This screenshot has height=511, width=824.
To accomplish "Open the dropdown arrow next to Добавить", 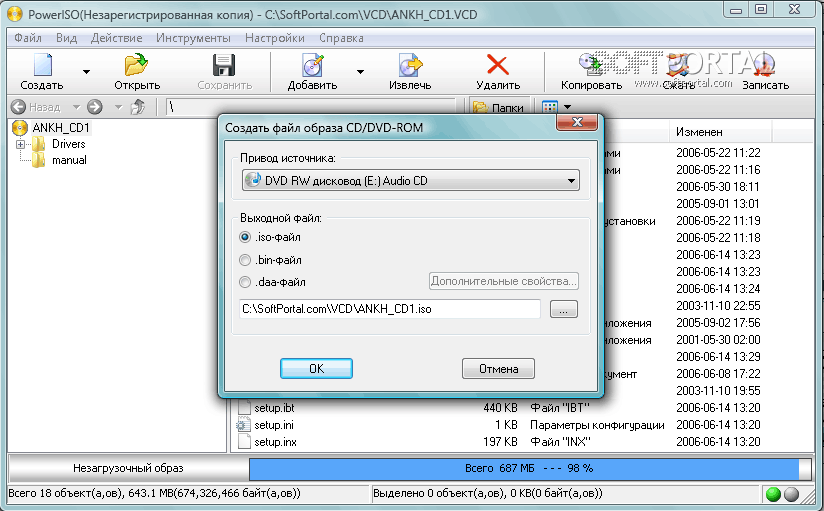I will 360,71.
